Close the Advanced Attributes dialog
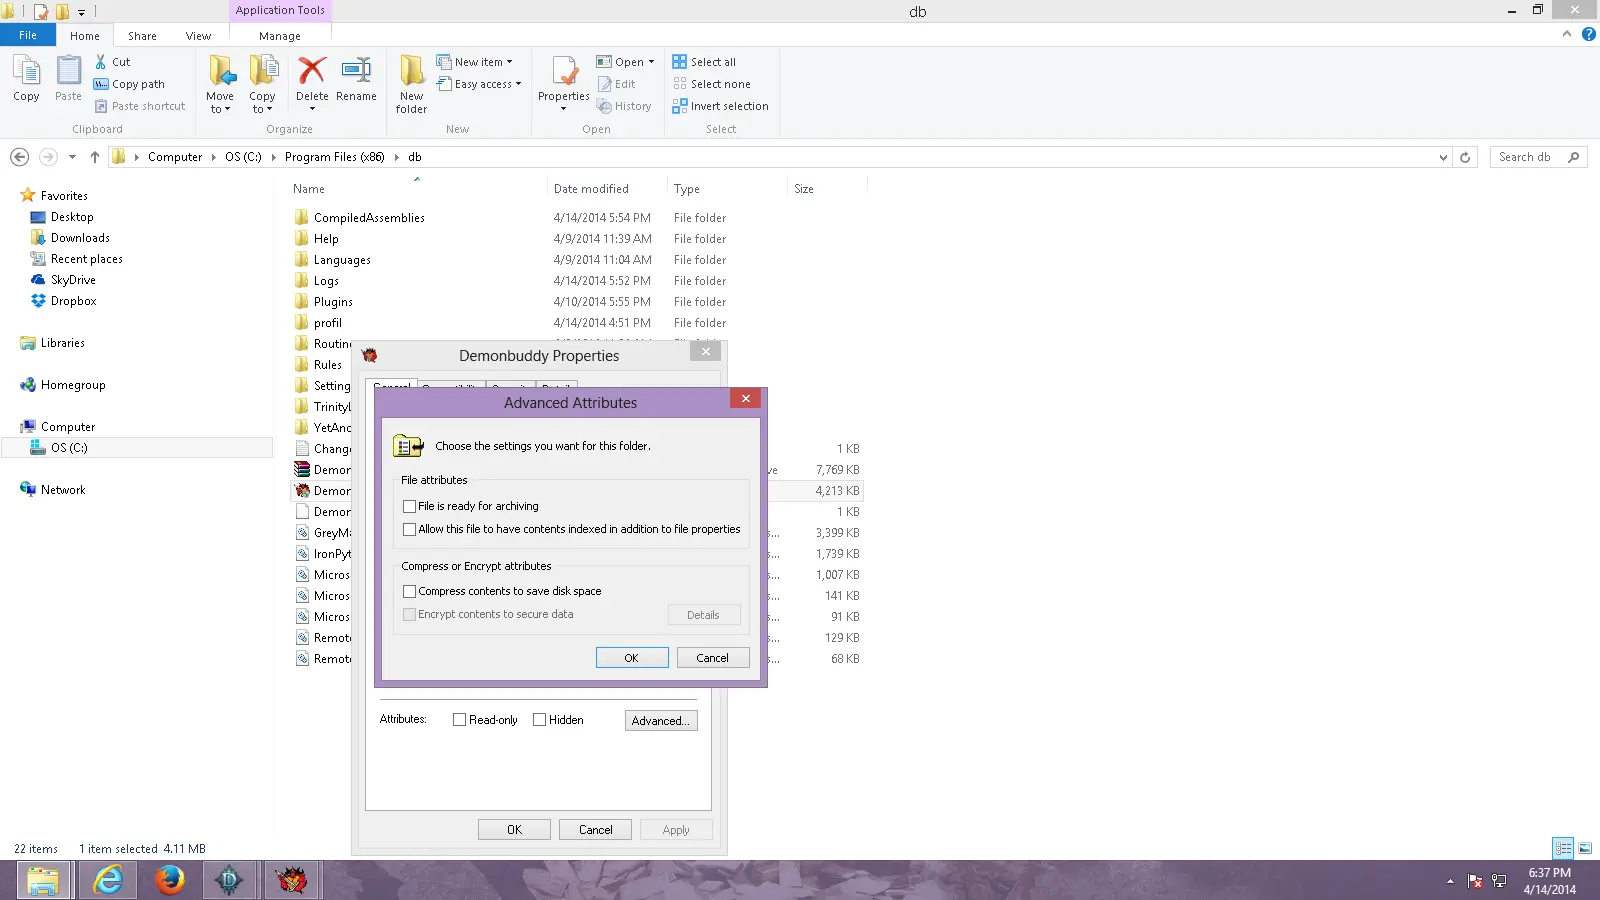The height and width of the screenshot is (900, 1600). coord(745,398)
